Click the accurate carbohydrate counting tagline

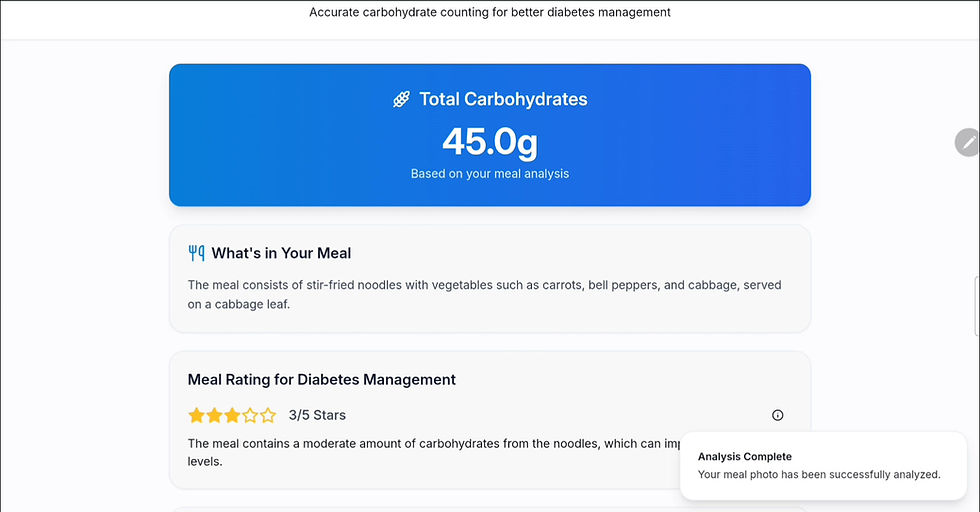[x=490, y=13]
